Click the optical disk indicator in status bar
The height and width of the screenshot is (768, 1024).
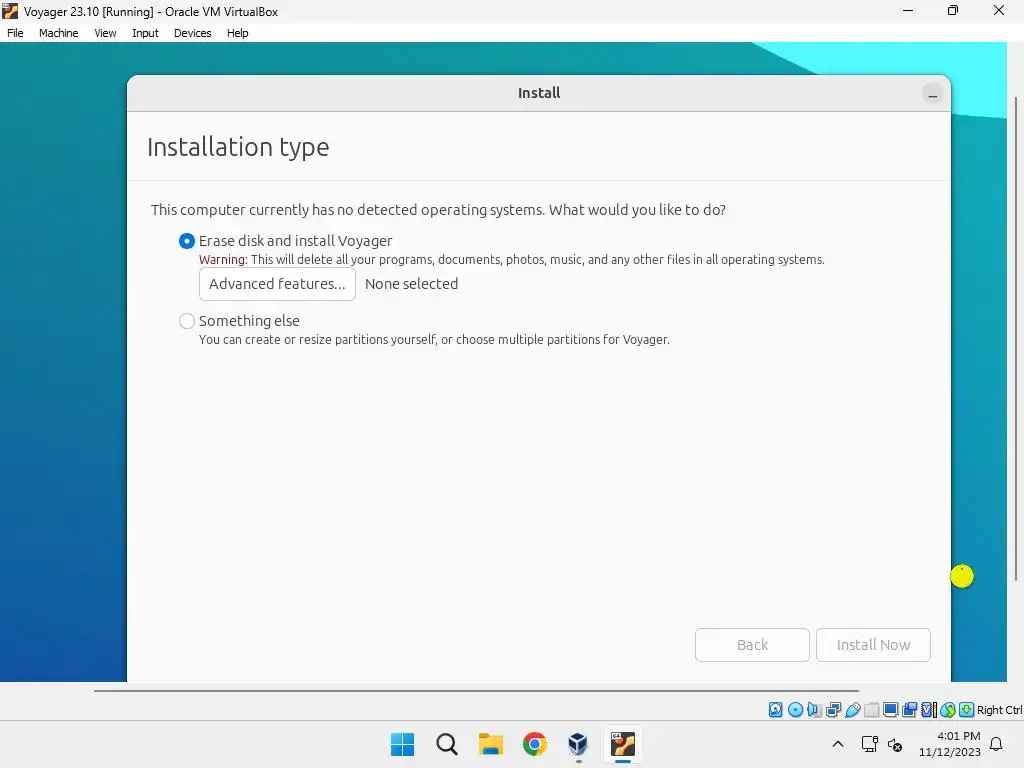(x=795, y=709)
